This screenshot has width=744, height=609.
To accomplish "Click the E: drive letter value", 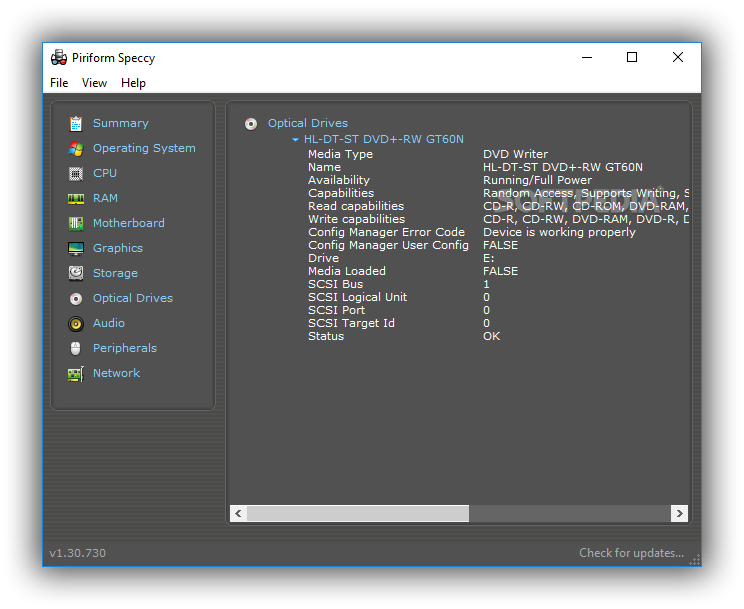I will click(x=489, y=258).
